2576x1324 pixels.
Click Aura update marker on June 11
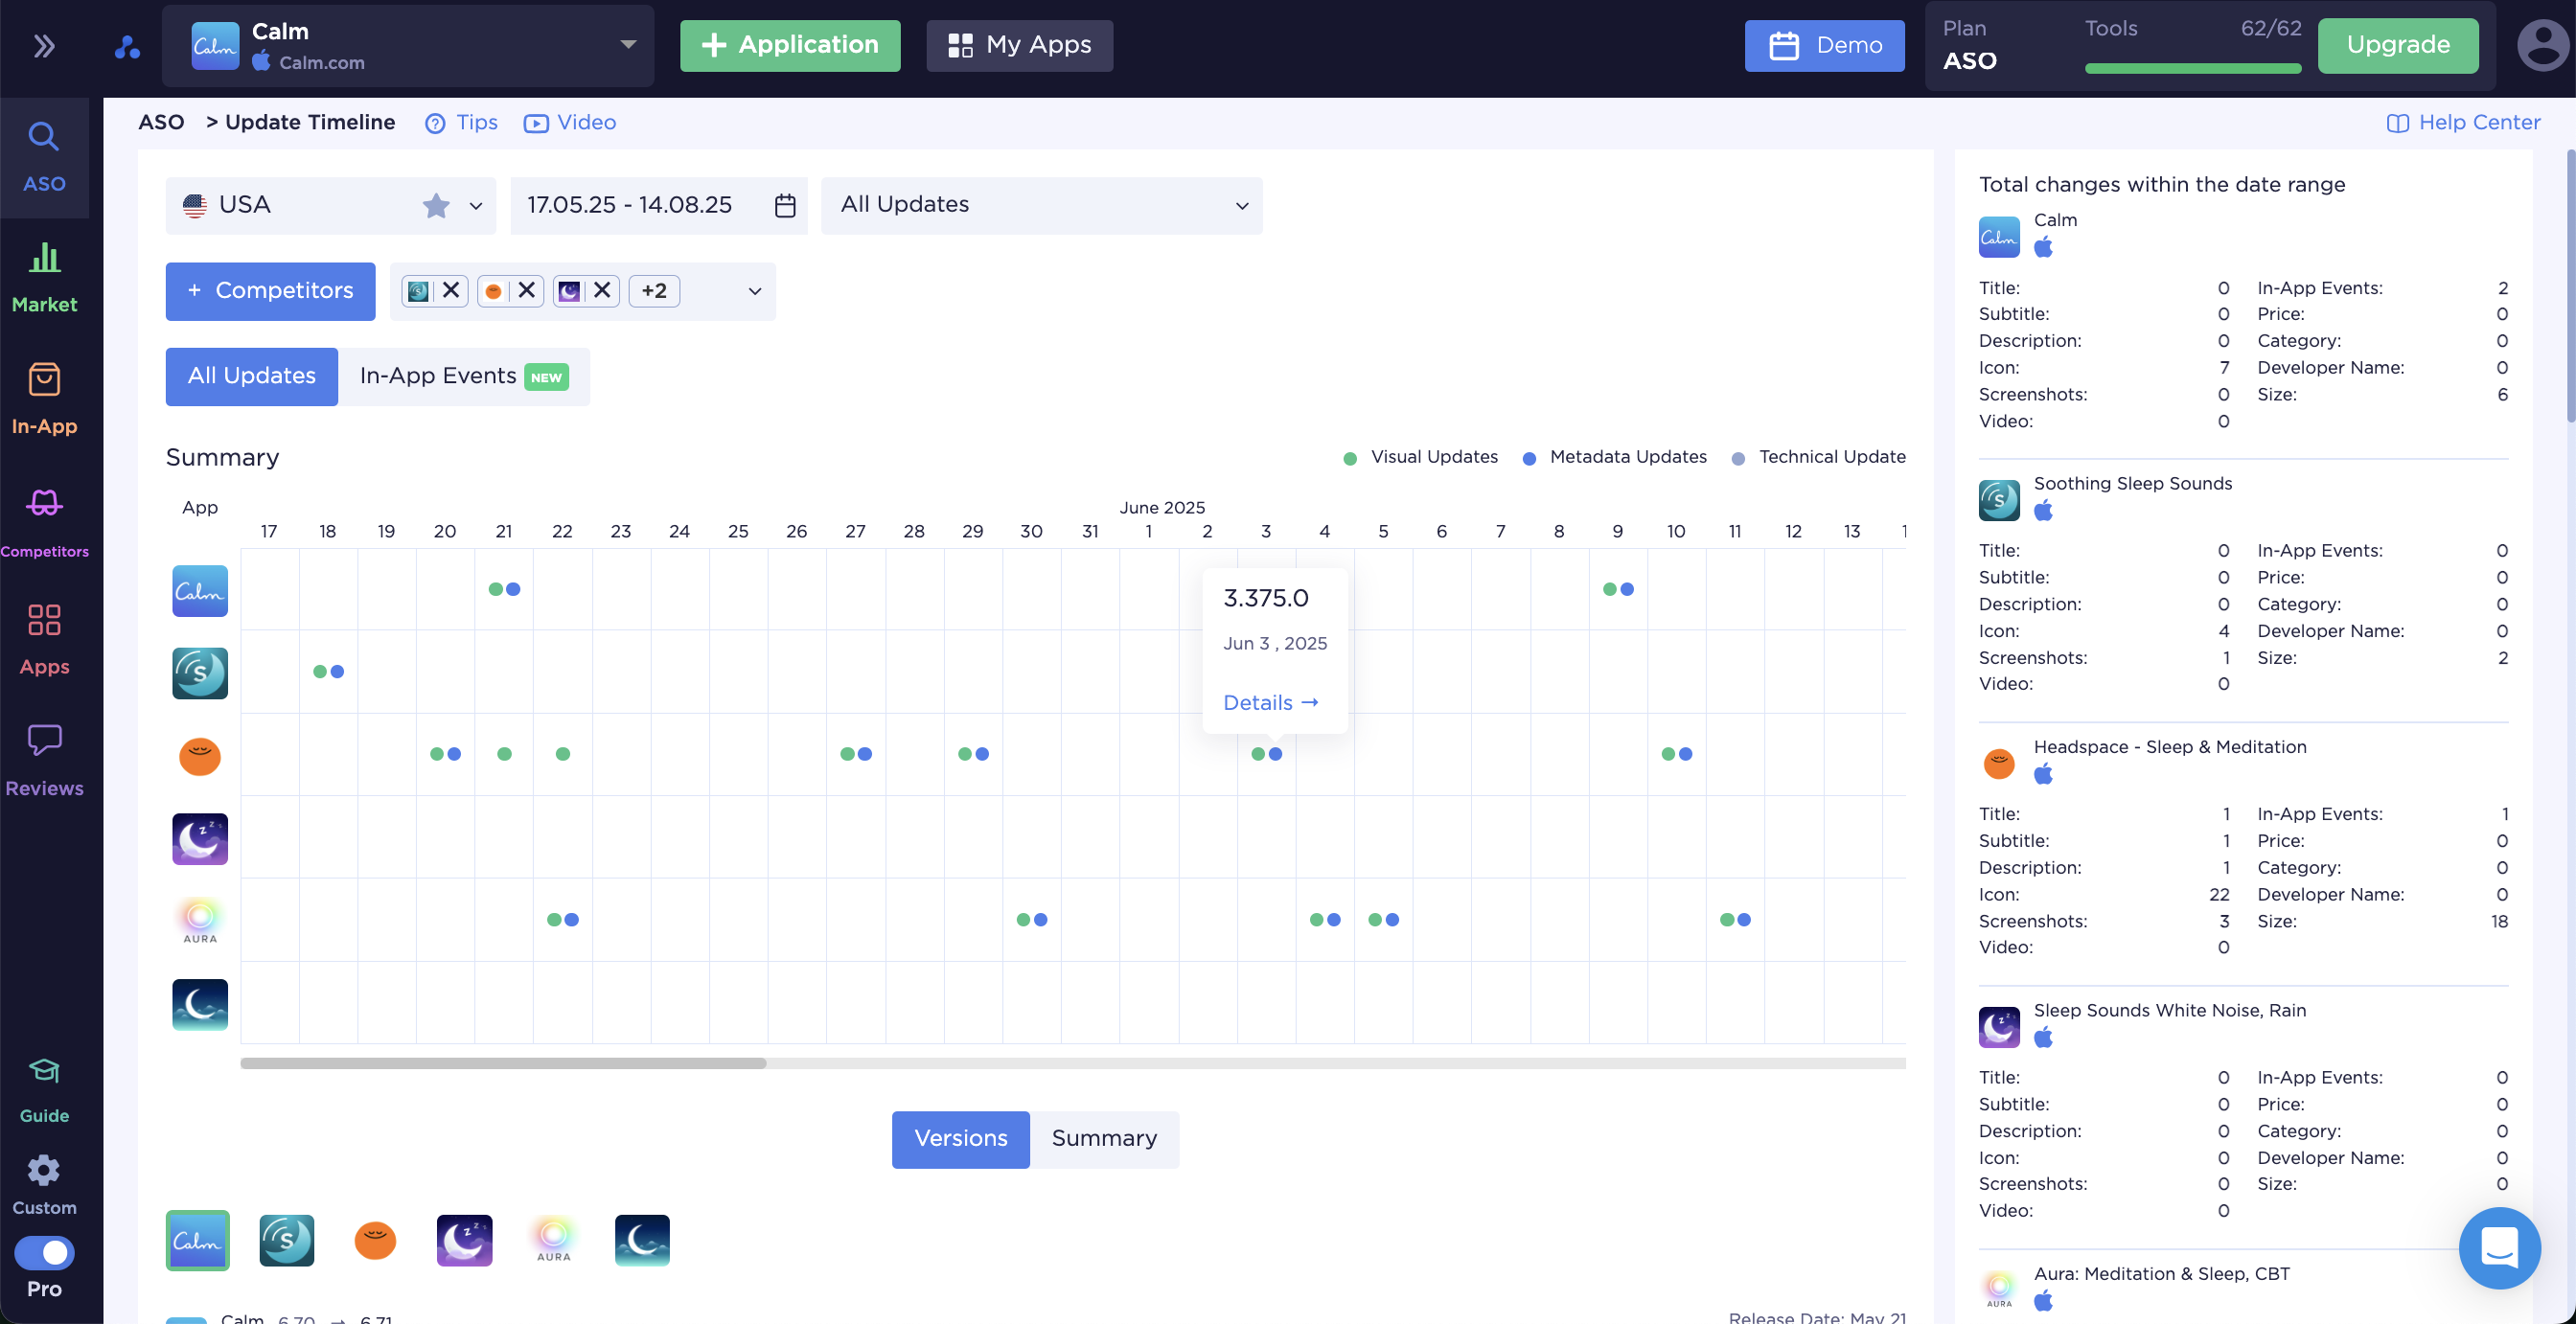1735,920
